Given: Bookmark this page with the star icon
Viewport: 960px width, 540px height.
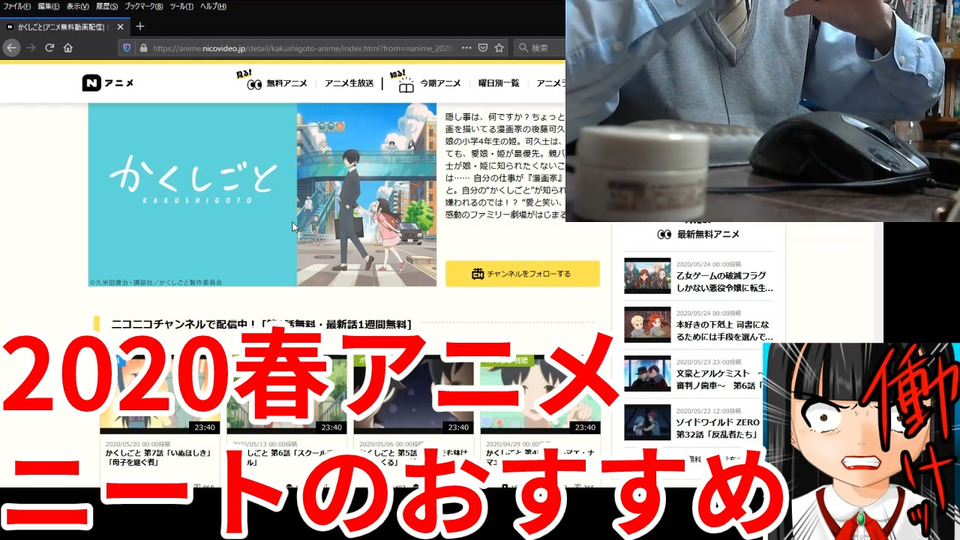Looking at the screenshot, I should click(x=500, y=48).
